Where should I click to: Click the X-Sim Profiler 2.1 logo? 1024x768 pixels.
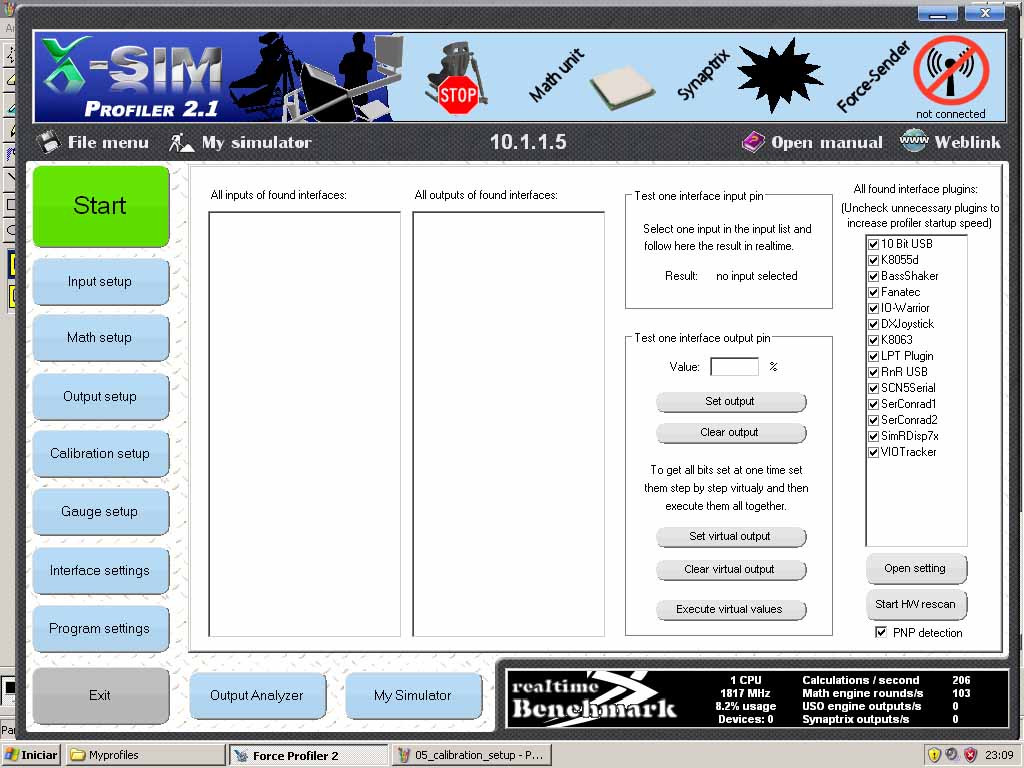pos(134,77)
